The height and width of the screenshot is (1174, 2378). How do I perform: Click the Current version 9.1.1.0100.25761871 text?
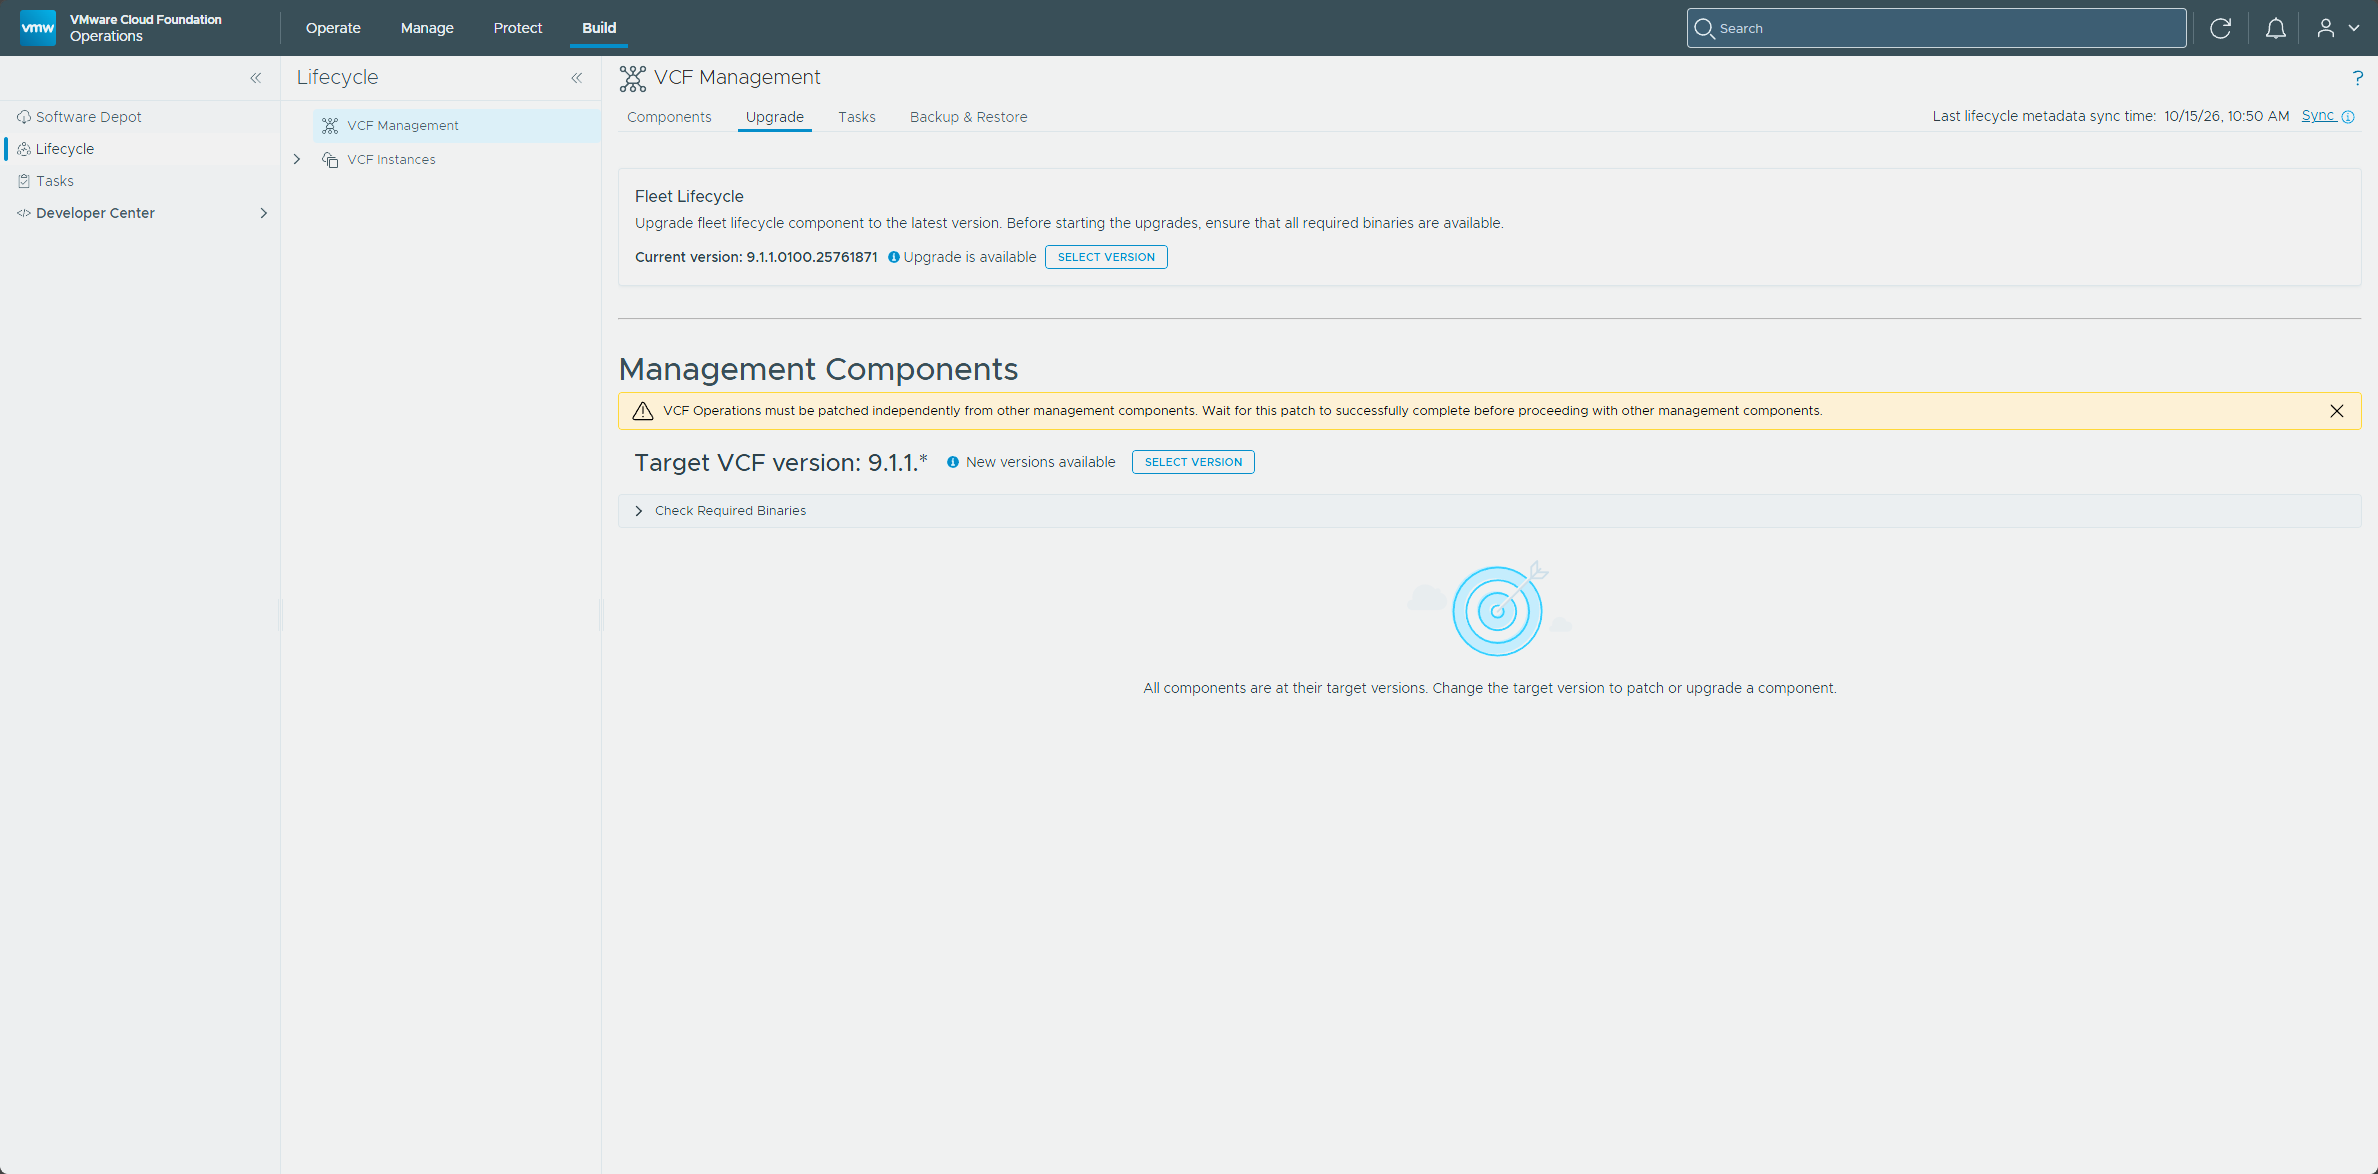756,257
